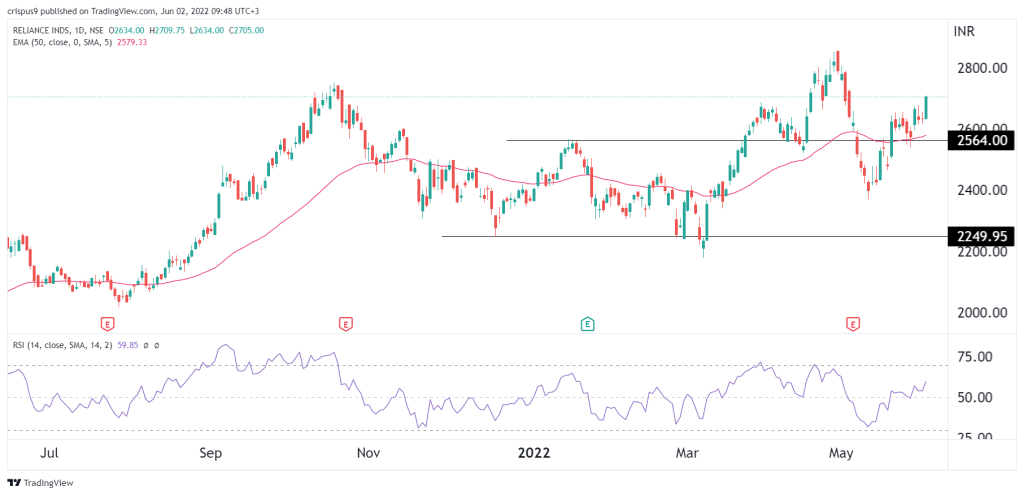Click the green earnings E marker

pos(588,323)
